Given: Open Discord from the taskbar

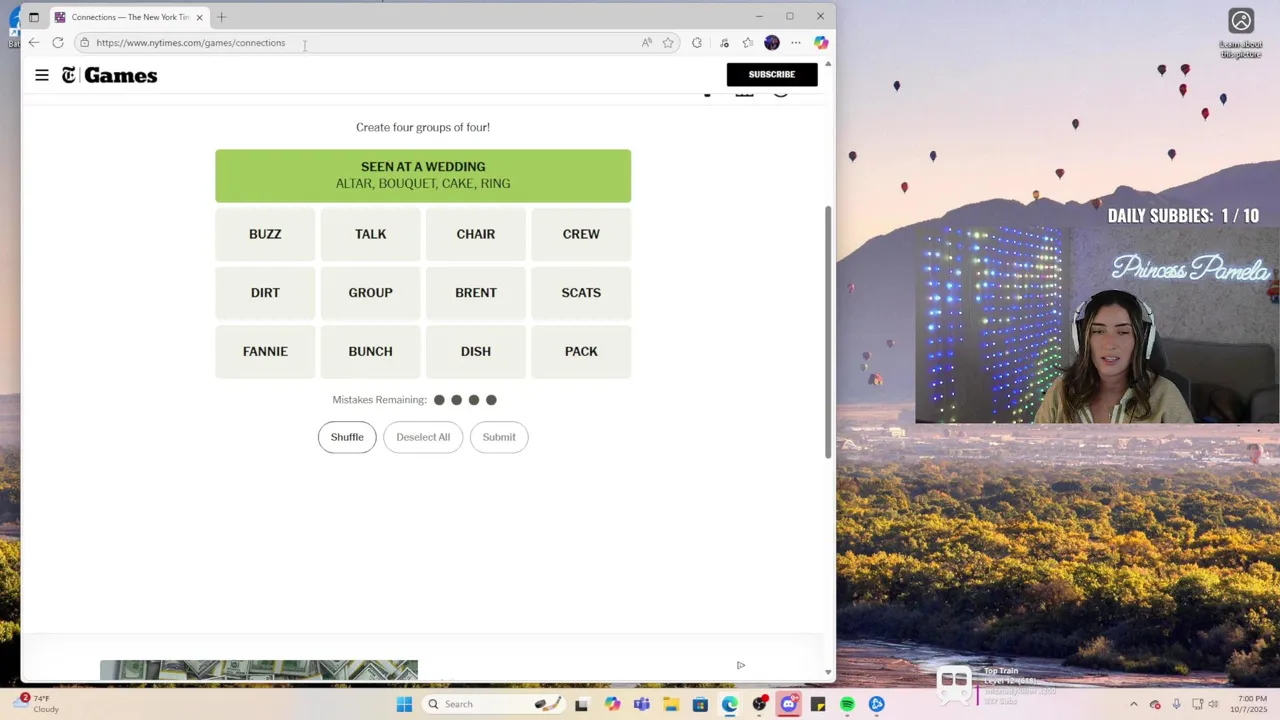Looking at the screenshot, I should pos(789,704).
